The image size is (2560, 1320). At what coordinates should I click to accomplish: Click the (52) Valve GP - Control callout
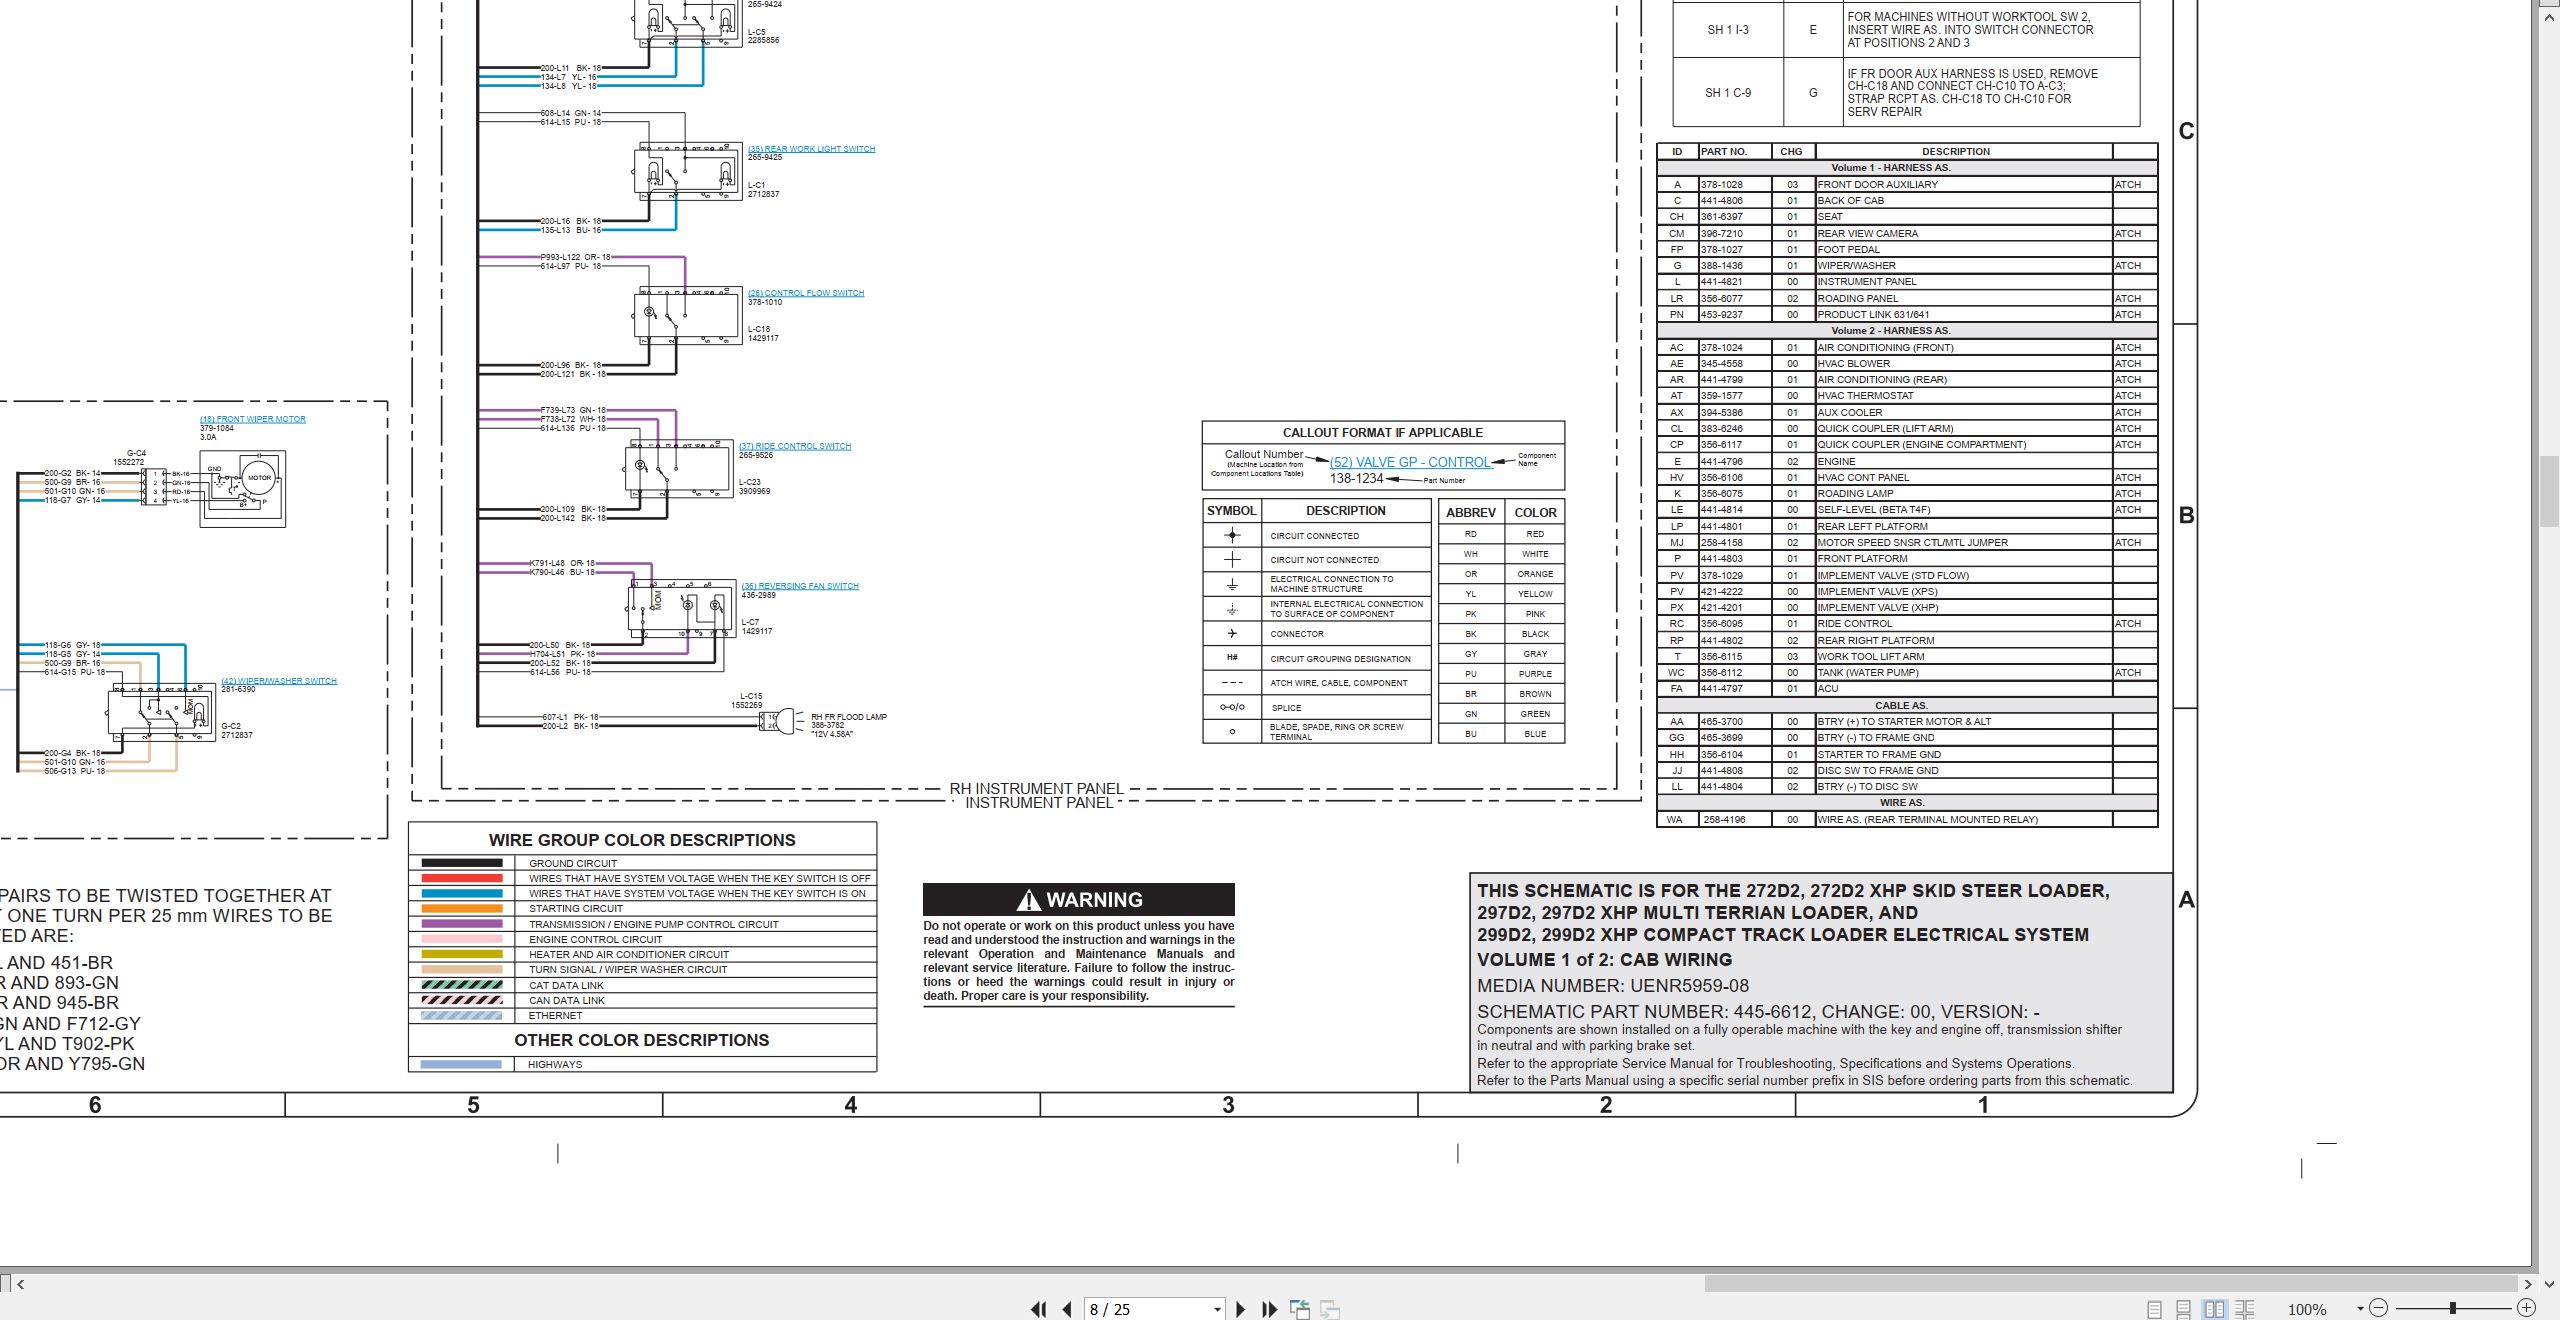pos(1410,462)
